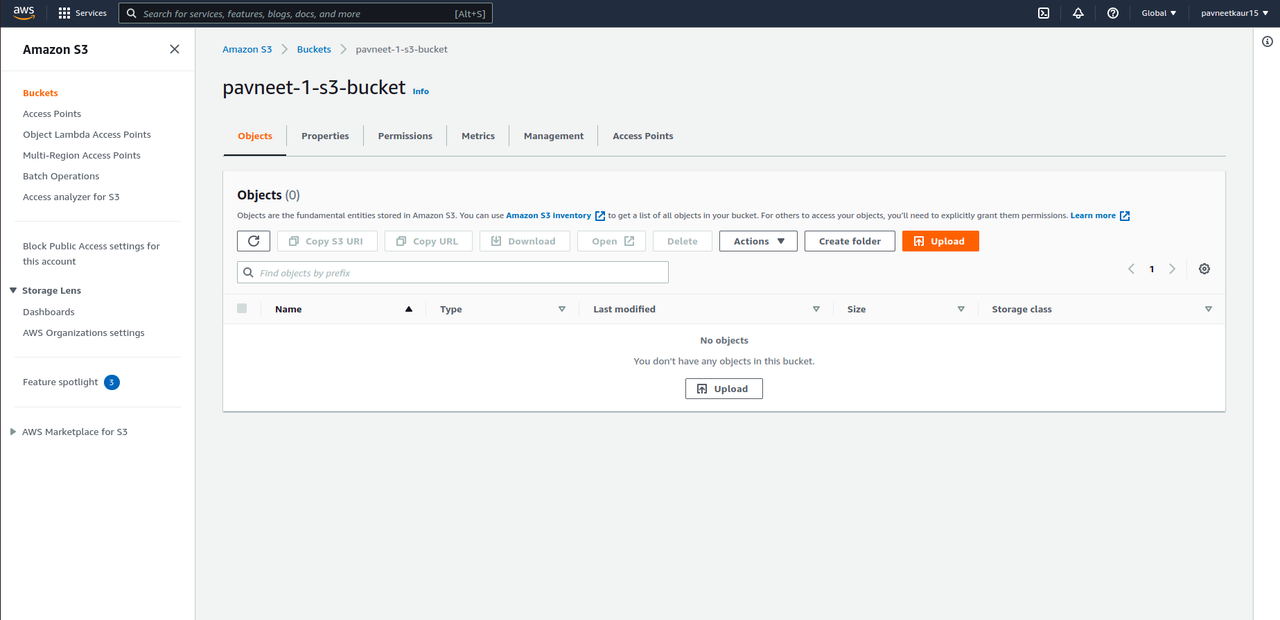Open Block Public Access settings
The height and width of the screenshot is (620, 1280).
pos(91,254)
